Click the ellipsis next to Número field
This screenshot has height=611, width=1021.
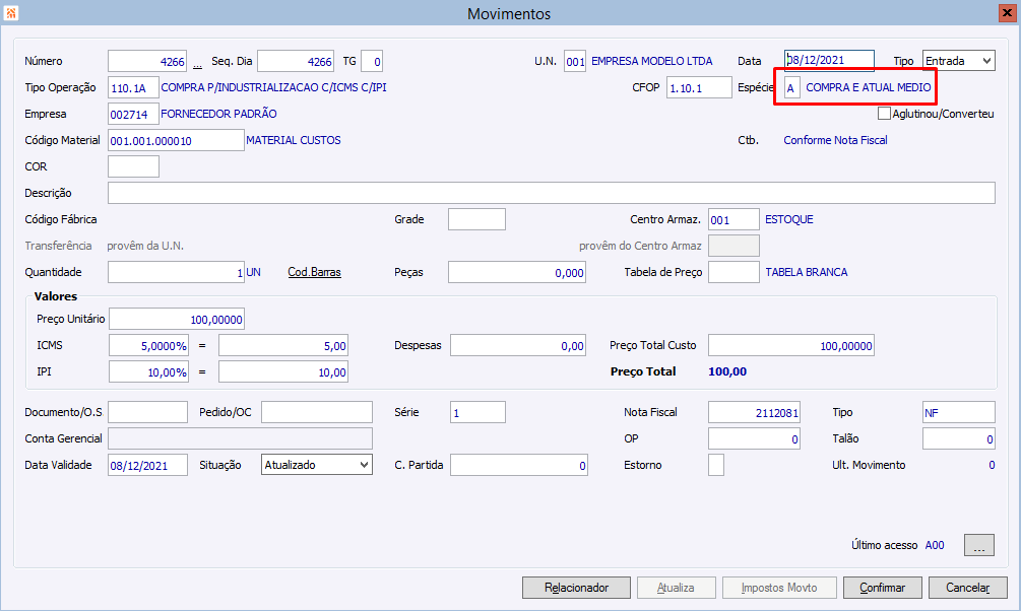pyautogui.click(x=197, y=64)
